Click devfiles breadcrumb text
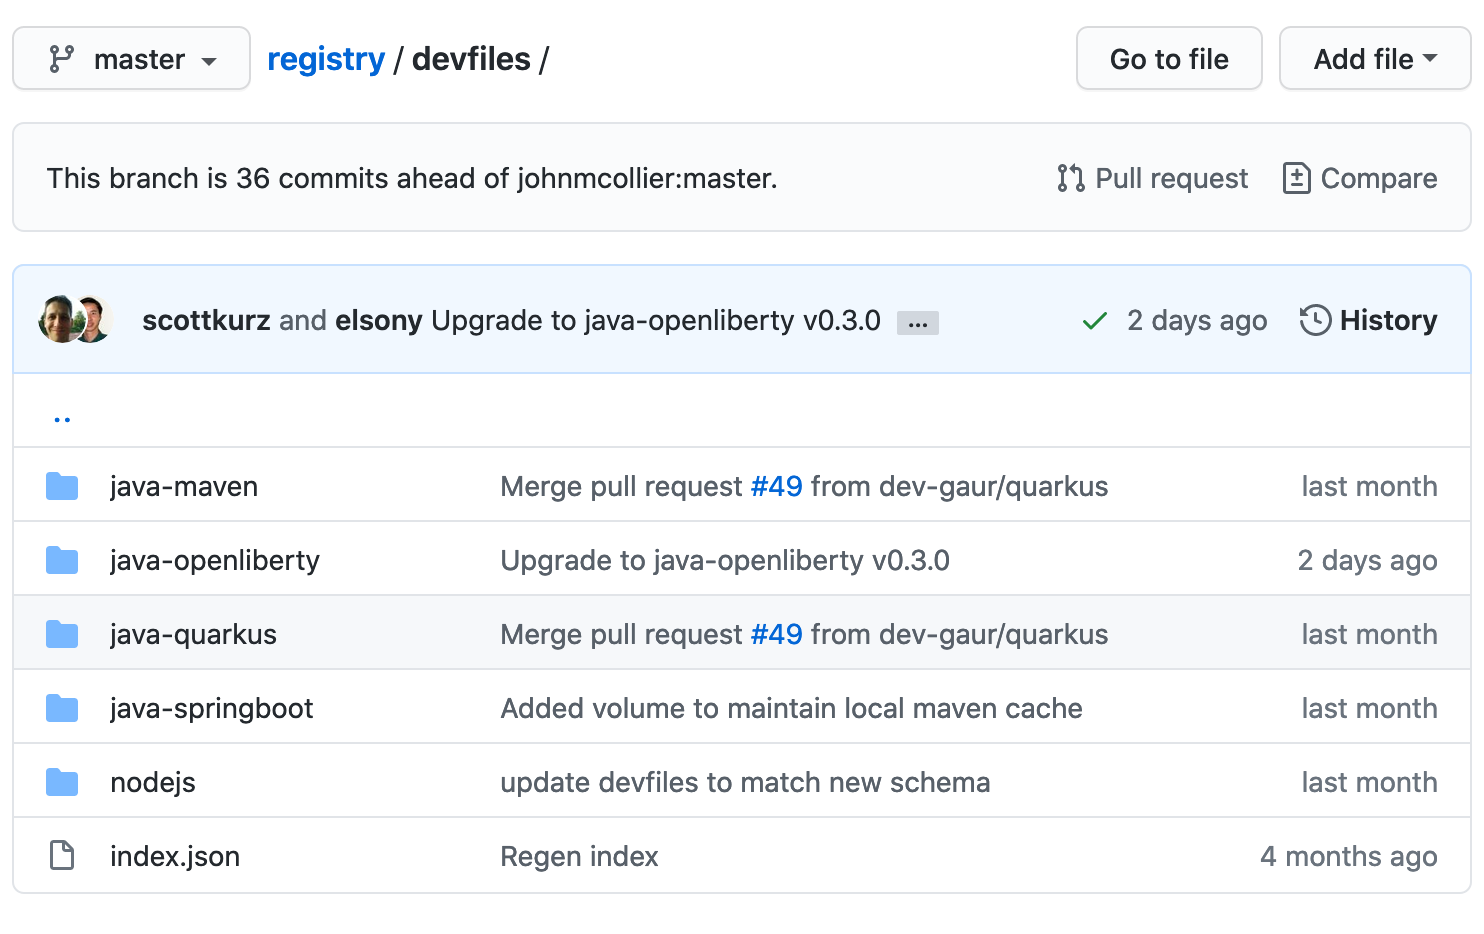1484x934 pixels. [471, 59]
